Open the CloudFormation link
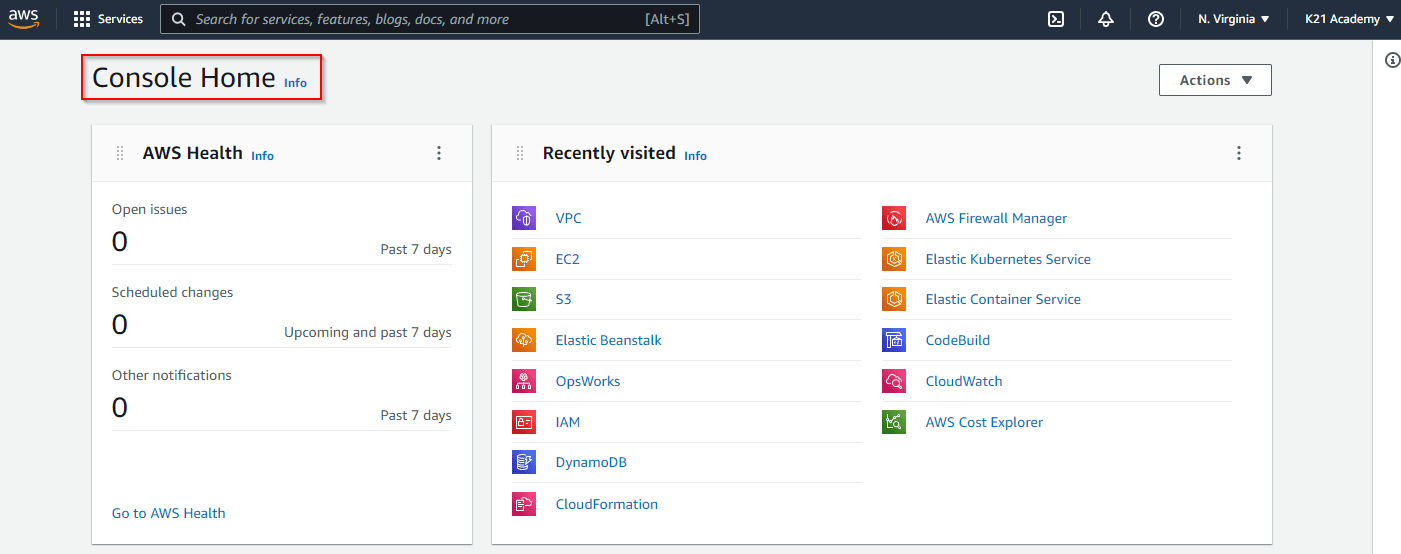This screenshot has width=1401, height=554. pyautogui.click(x=606, y=504)
